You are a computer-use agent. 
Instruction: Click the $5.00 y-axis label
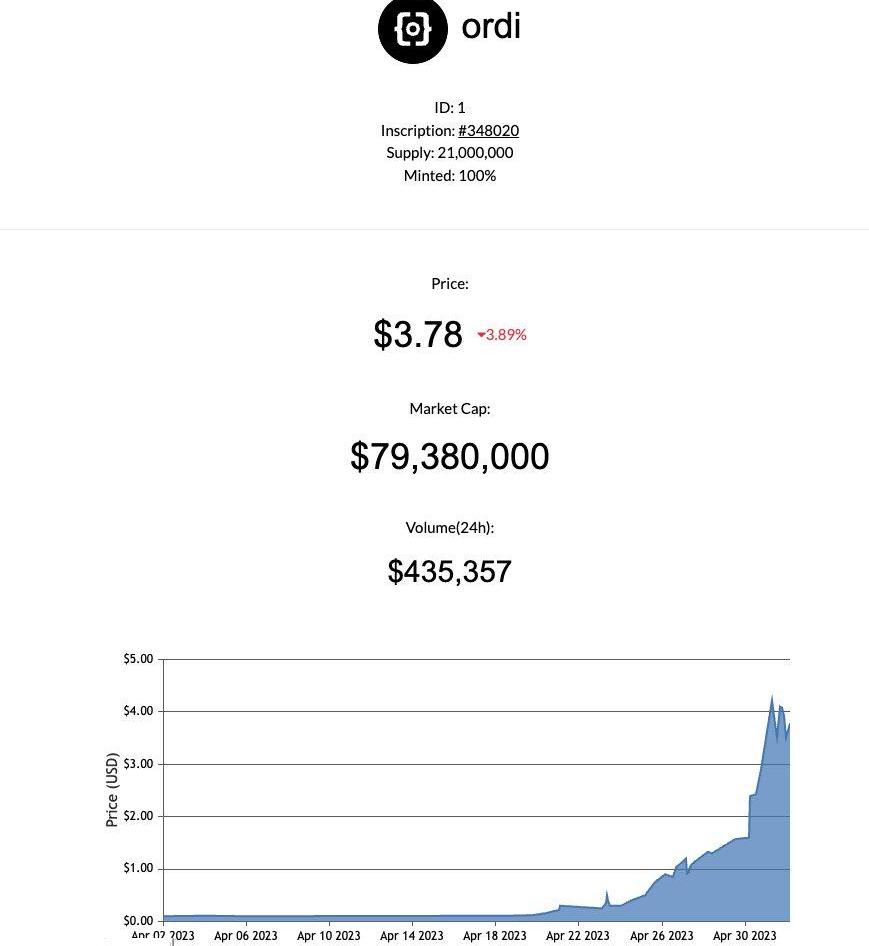(x=138, y=659)
